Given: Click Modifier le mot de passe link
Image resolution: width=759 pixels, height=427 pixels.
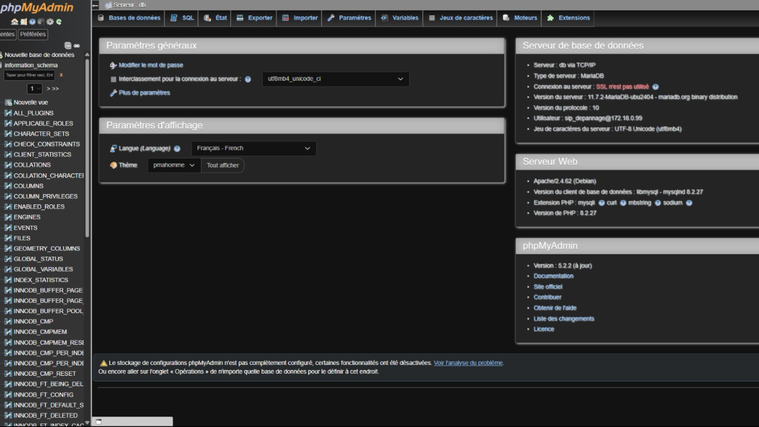Looking at the screenshot, I should pyautogui.click(x=150, y=65).
